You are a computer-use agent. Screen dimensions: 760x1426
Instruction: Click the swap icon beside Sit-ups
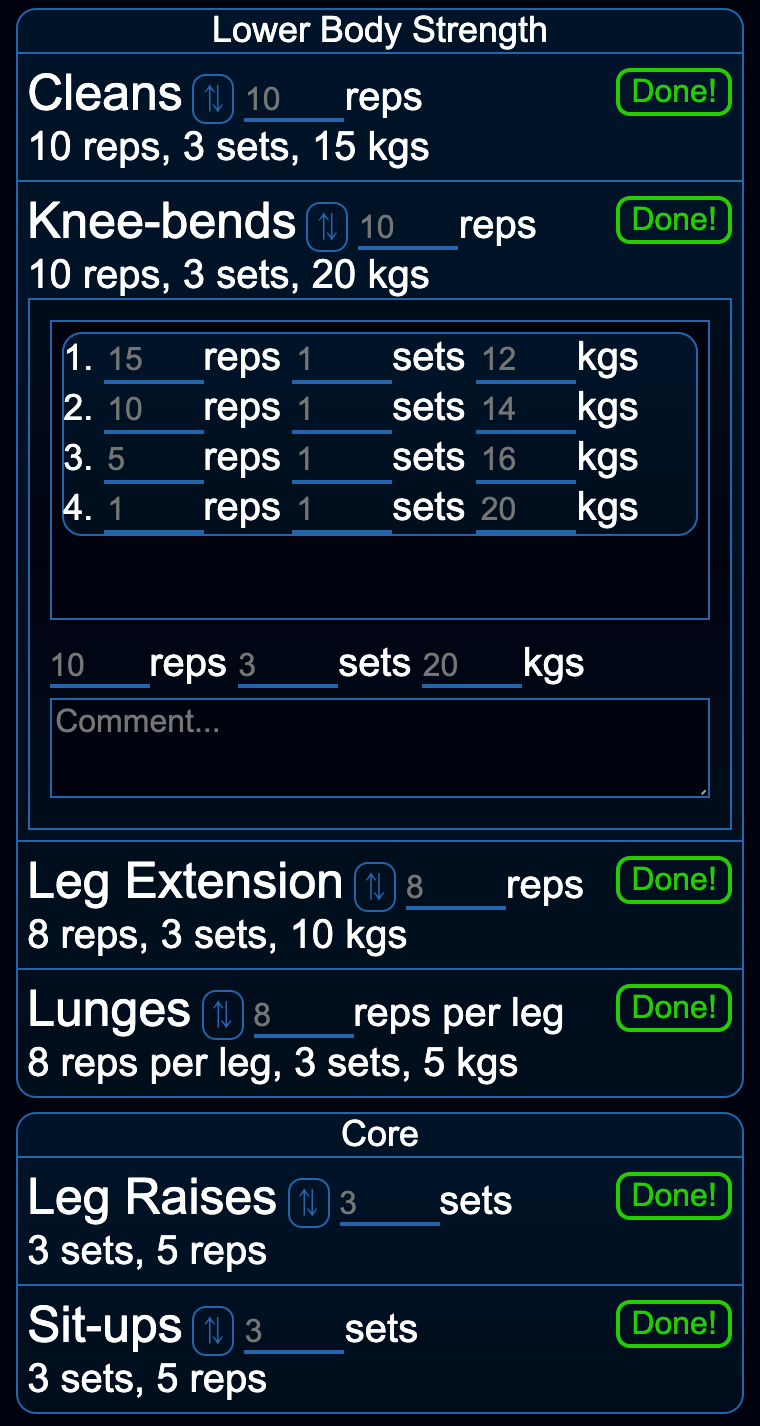[213, 1330]
